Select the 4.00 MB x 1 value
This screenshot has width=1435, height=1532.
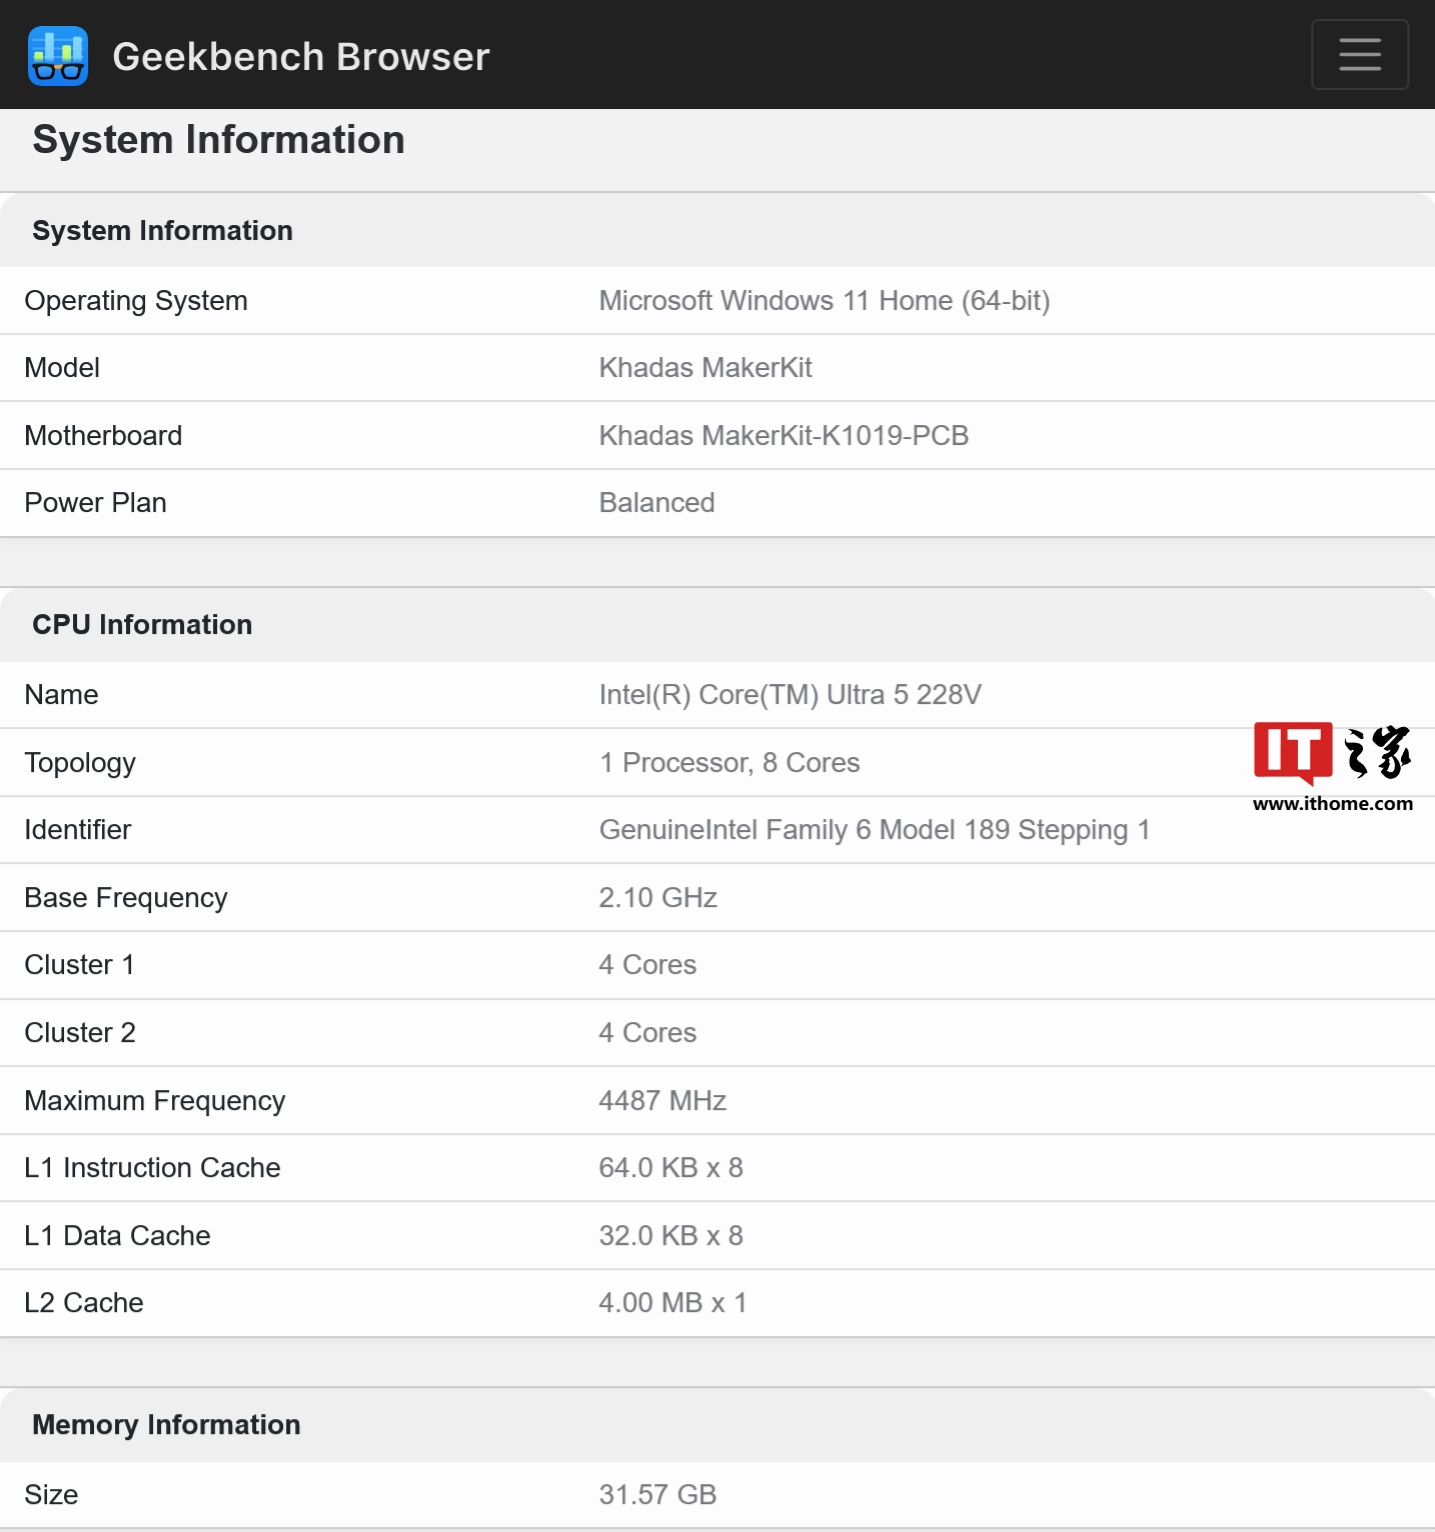click(x=673, y=1303)
